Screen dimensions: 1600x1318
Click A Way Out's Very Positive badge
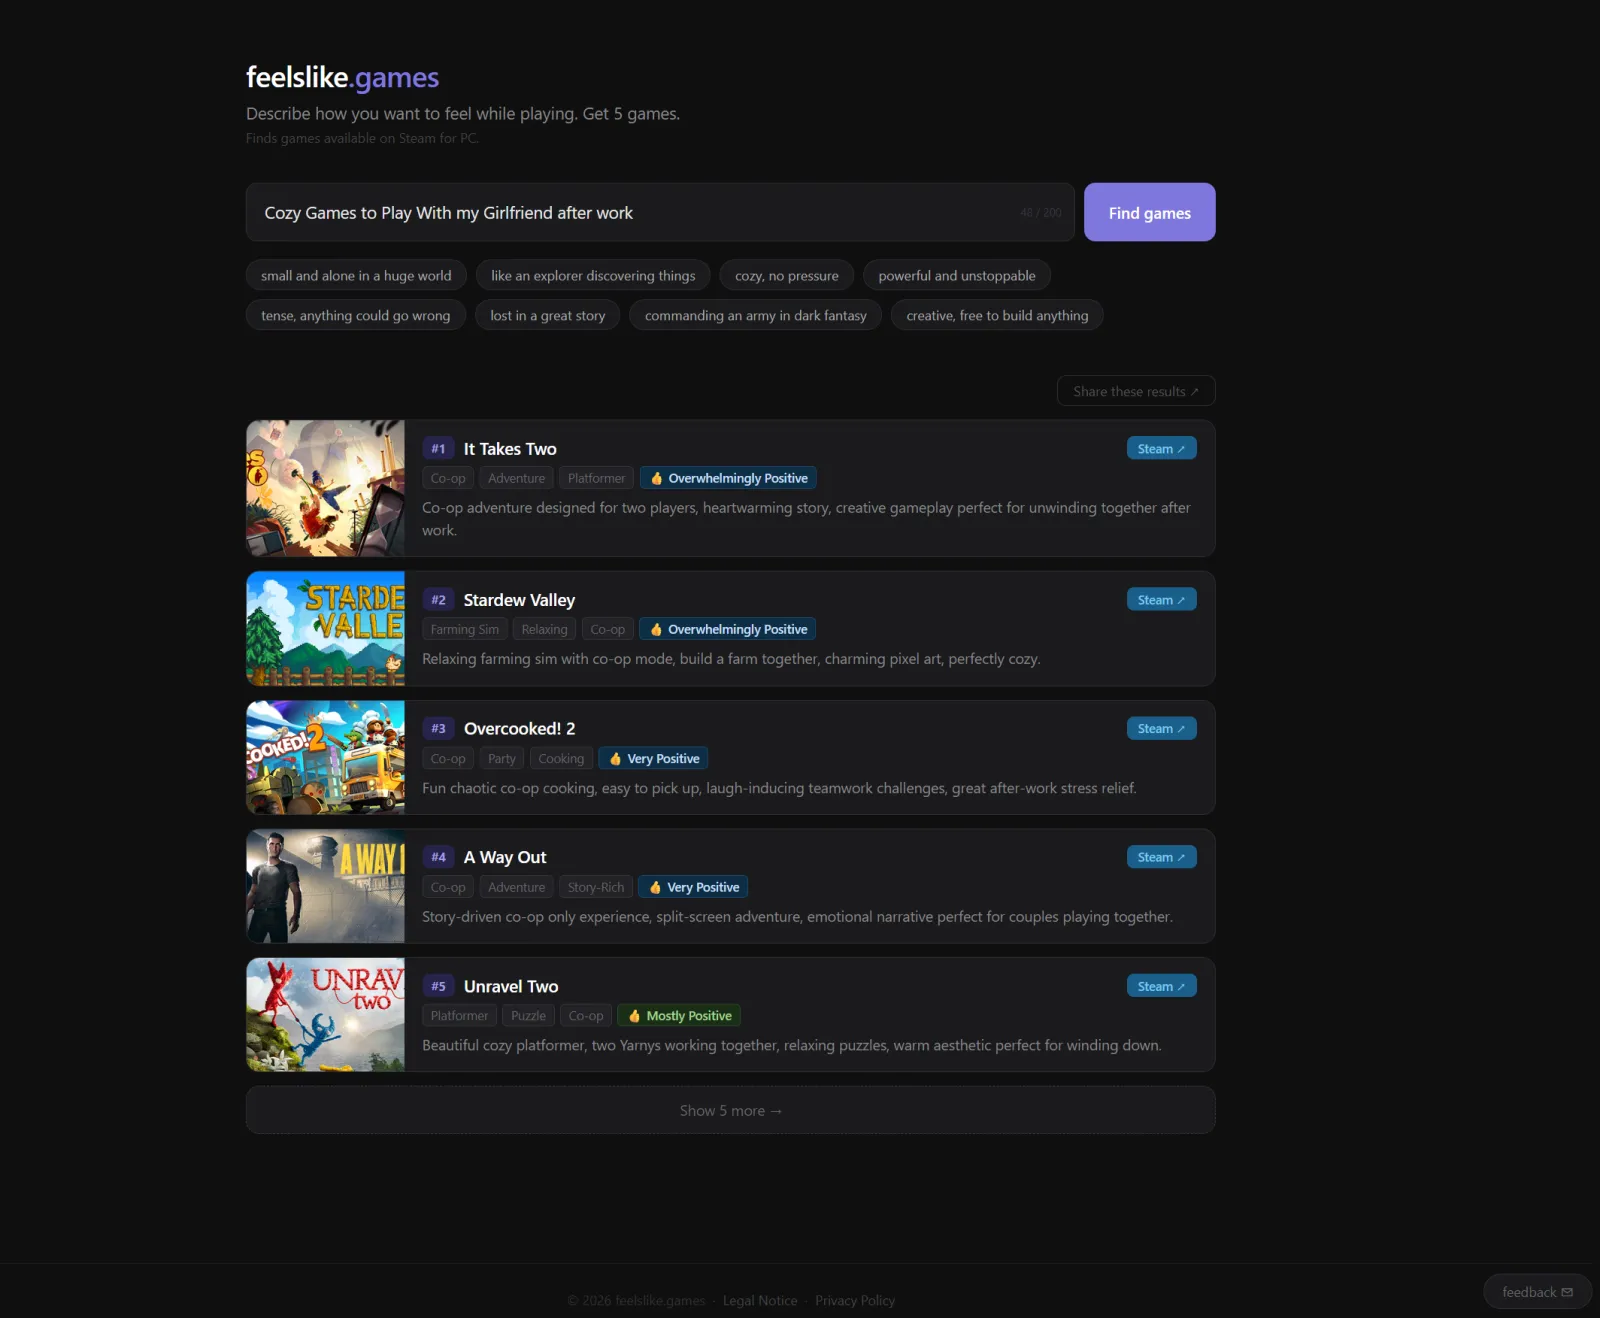(693, 887)
